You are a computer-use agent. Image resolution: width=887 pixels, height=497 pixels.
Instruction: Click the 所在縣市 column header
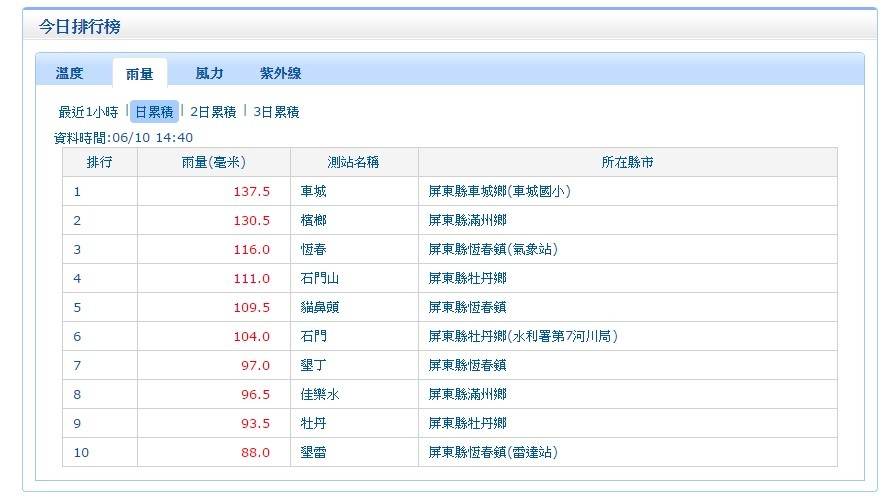click(627, 162)
